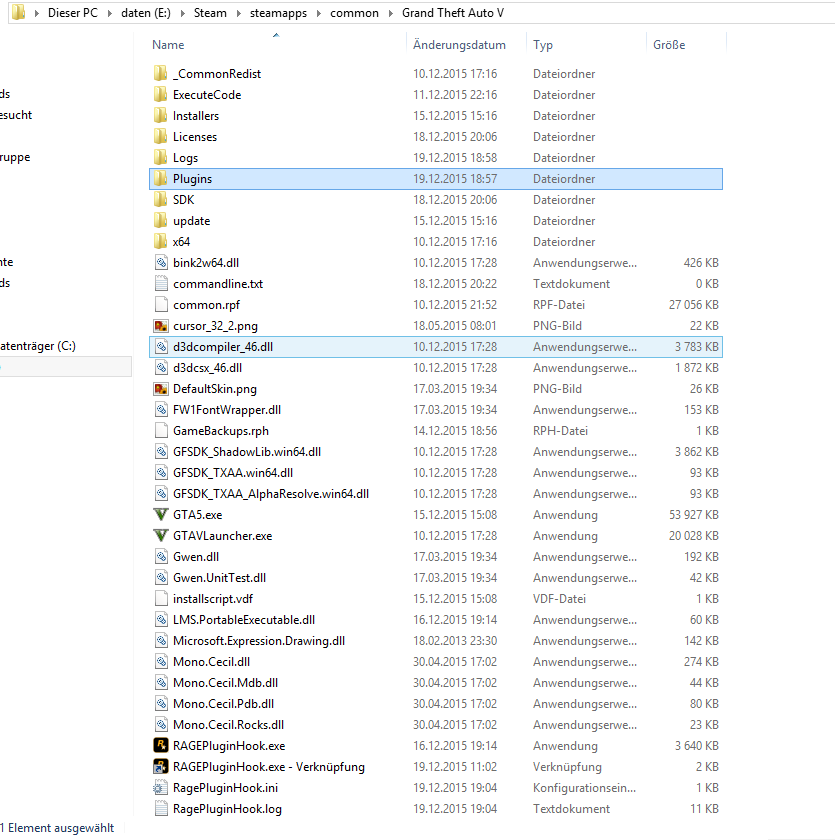Go to daten (E:) in the breadcrumb
Viewport: 835px width, 840px height.
(x=146, y=13)
